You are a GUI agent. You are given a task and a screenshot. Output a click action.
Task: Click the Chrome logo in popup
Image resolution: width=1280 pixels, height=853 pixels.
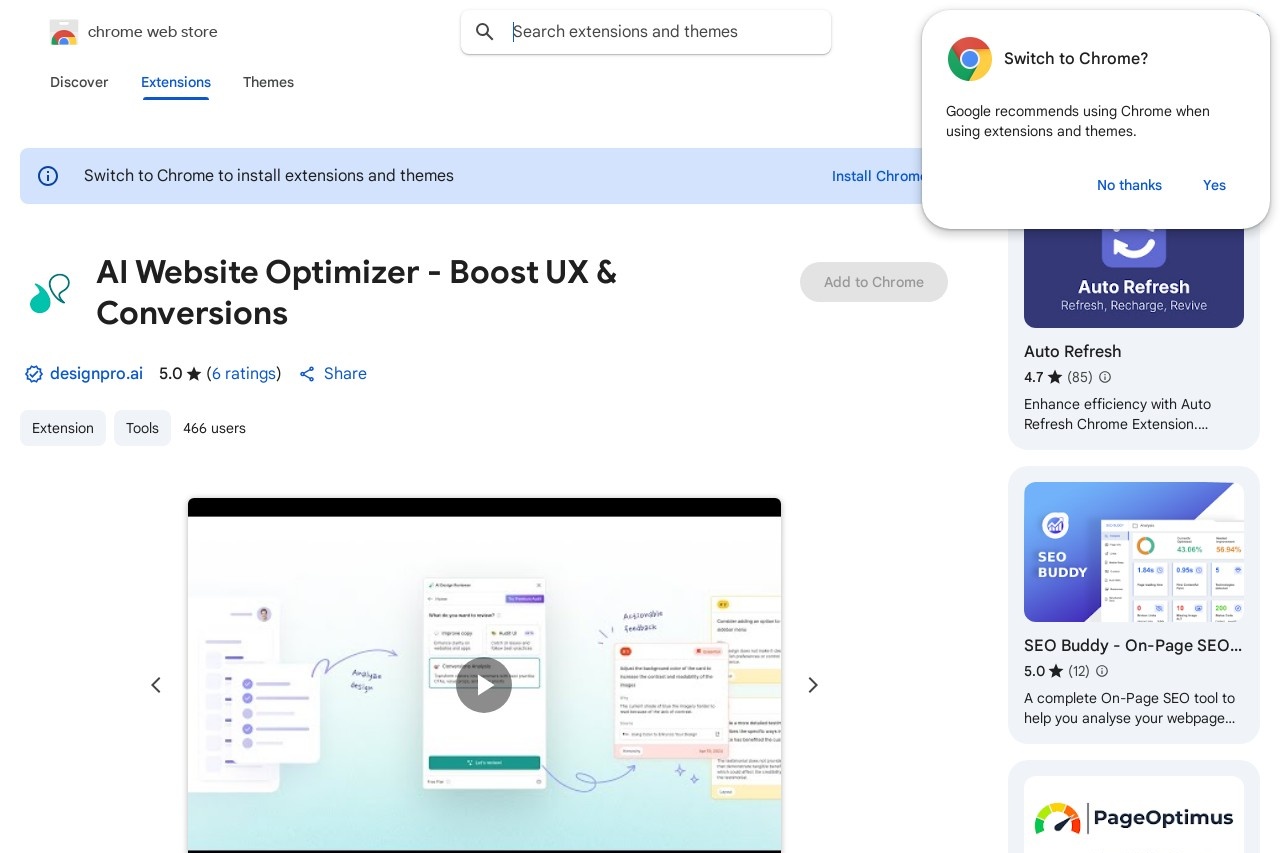[969, 59]
